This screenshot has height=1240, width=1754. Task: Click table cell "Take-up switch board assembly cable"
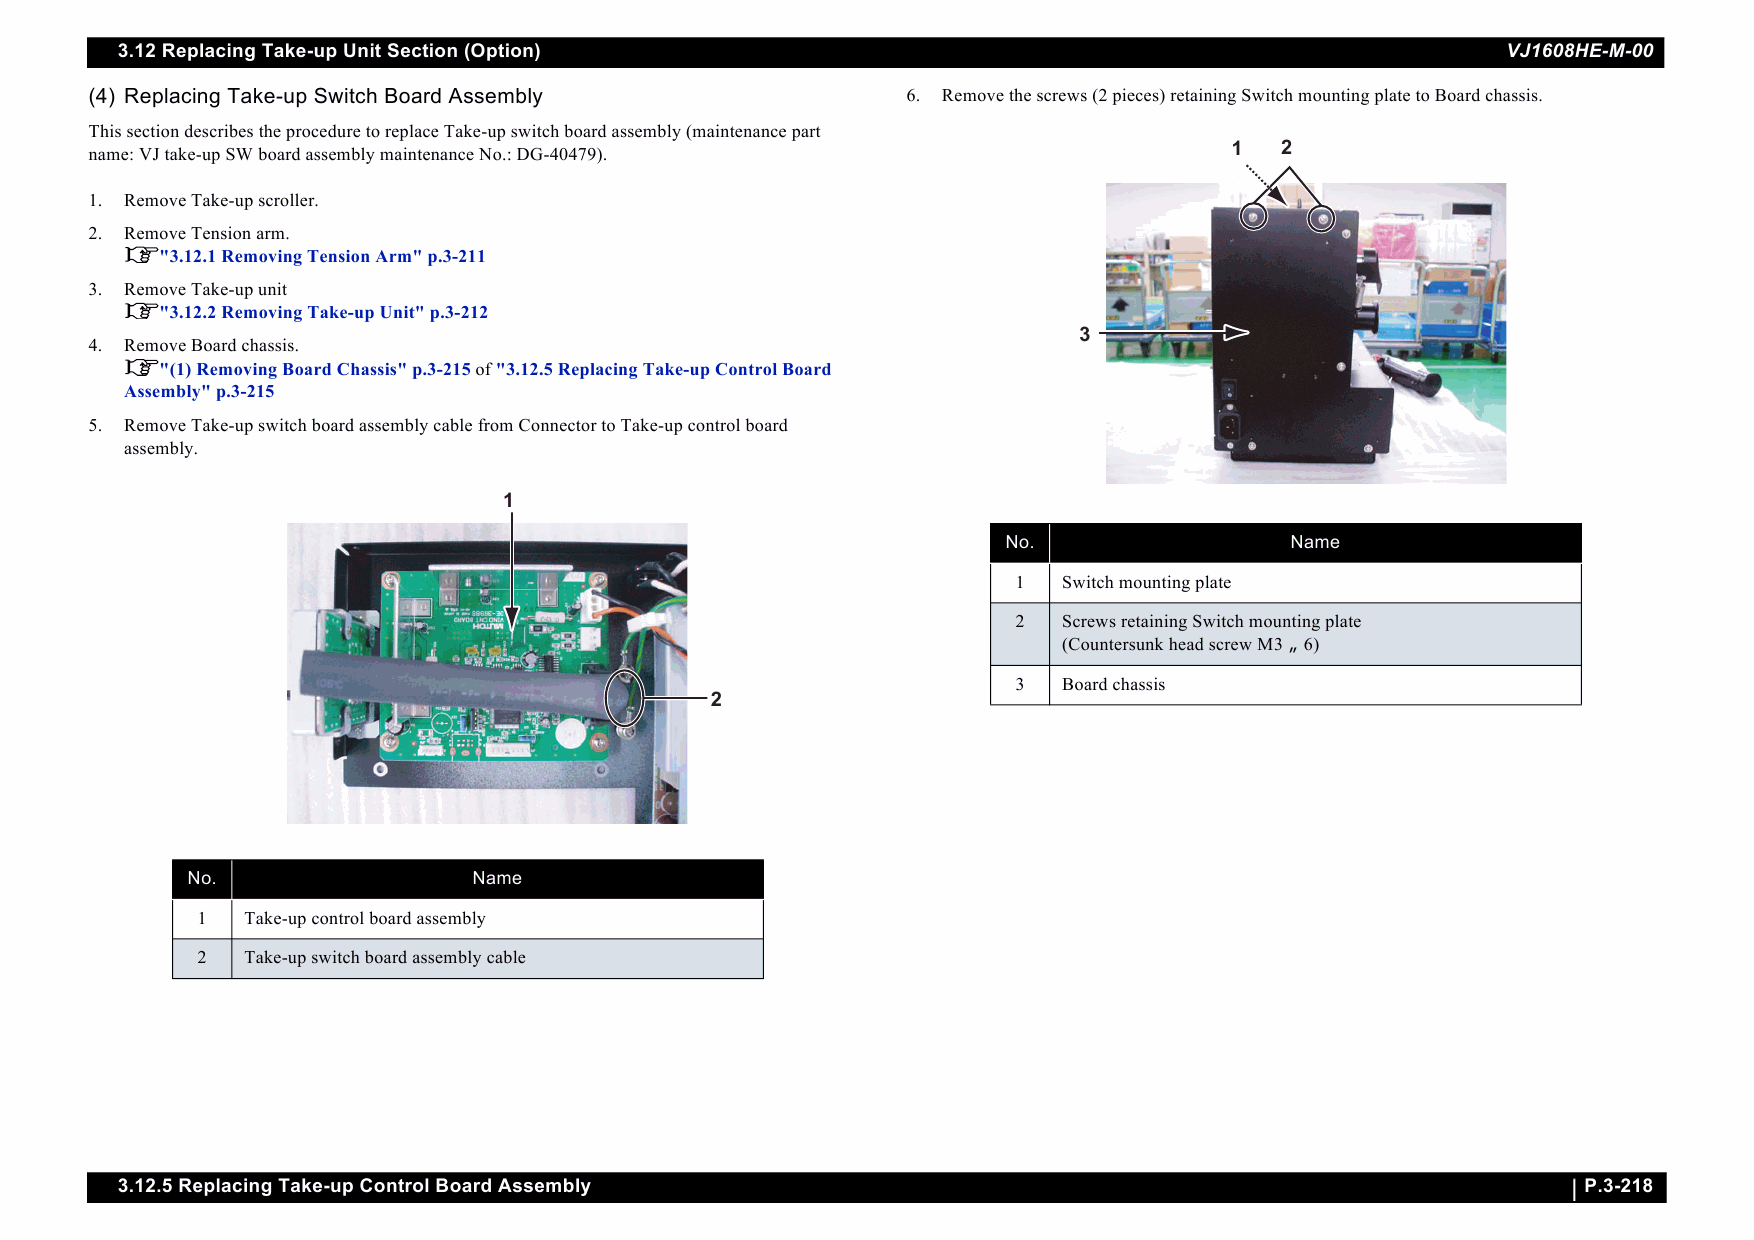tap(497, 958)
